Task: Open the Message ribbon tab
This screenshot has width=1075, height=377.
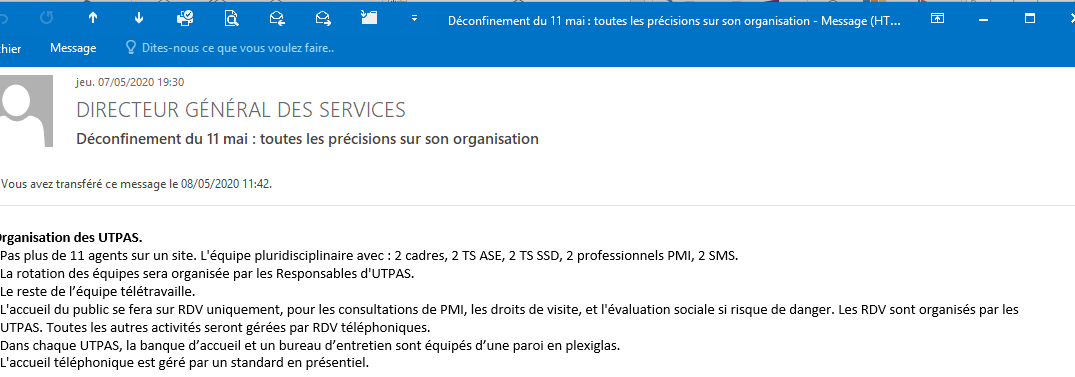Action: [73, 48]
